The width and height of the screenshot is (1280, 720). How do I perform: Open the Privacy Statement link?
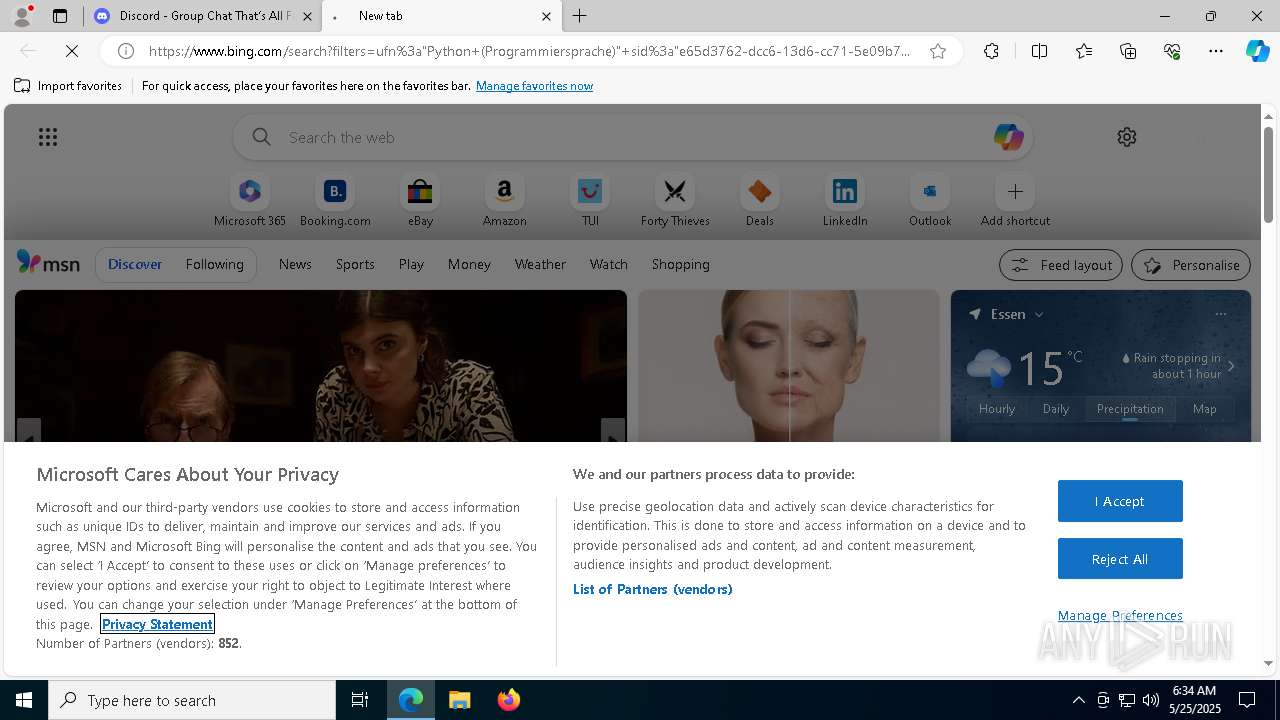(157, 624)
